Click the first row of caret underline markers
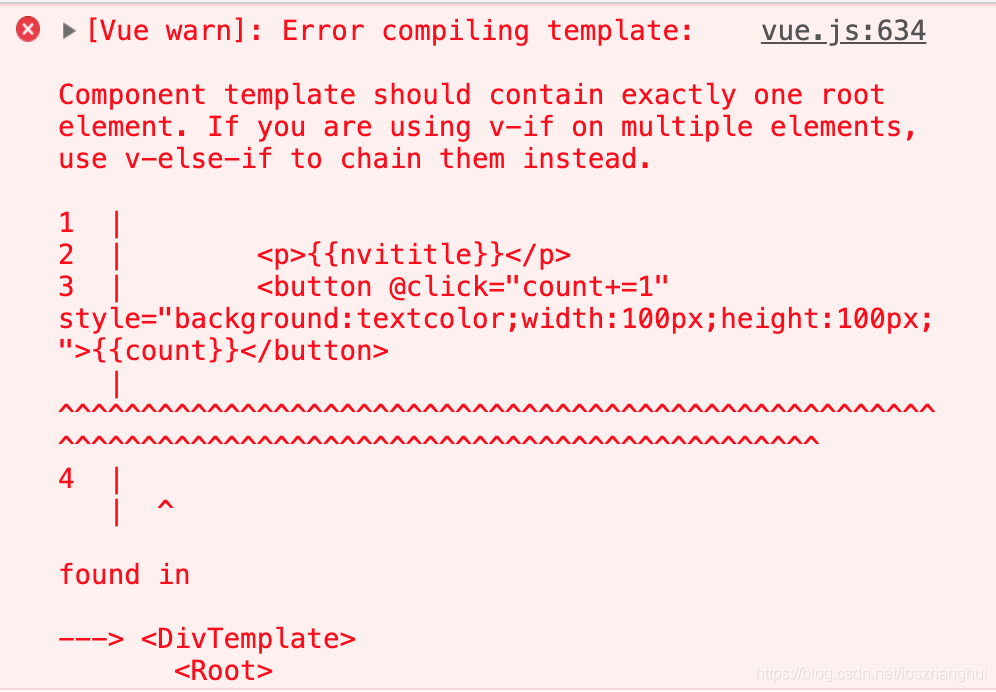The width and height of the screenshot is (996, 692). point(496,410)
